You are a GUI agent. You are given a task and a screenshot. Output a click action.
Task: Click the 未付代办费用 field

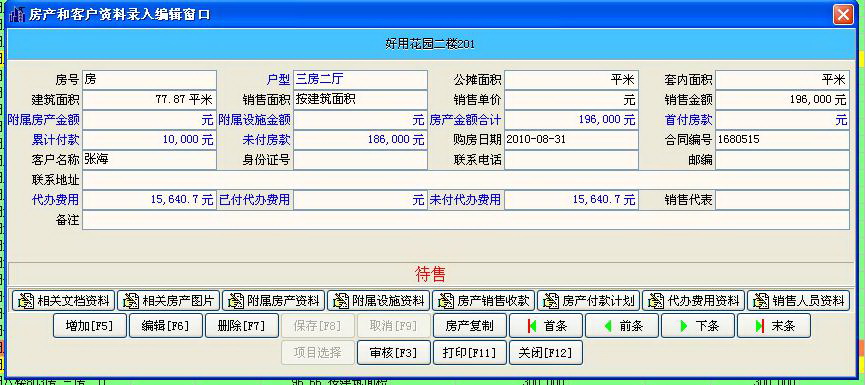click(571, 200)
